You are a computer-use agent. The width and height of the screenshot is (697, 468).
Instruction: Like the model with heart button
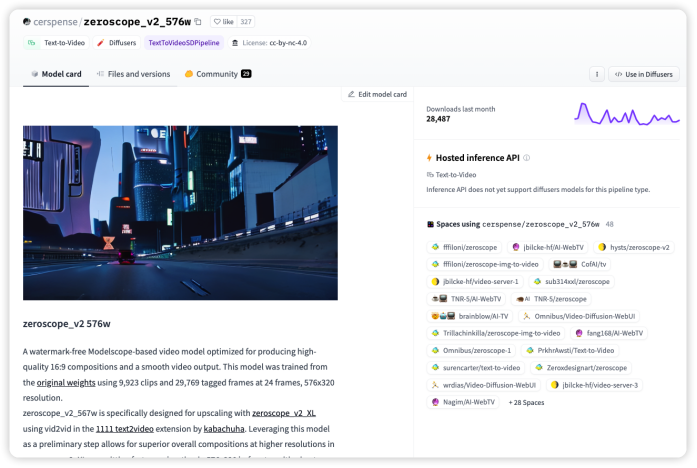coord(224,21)
